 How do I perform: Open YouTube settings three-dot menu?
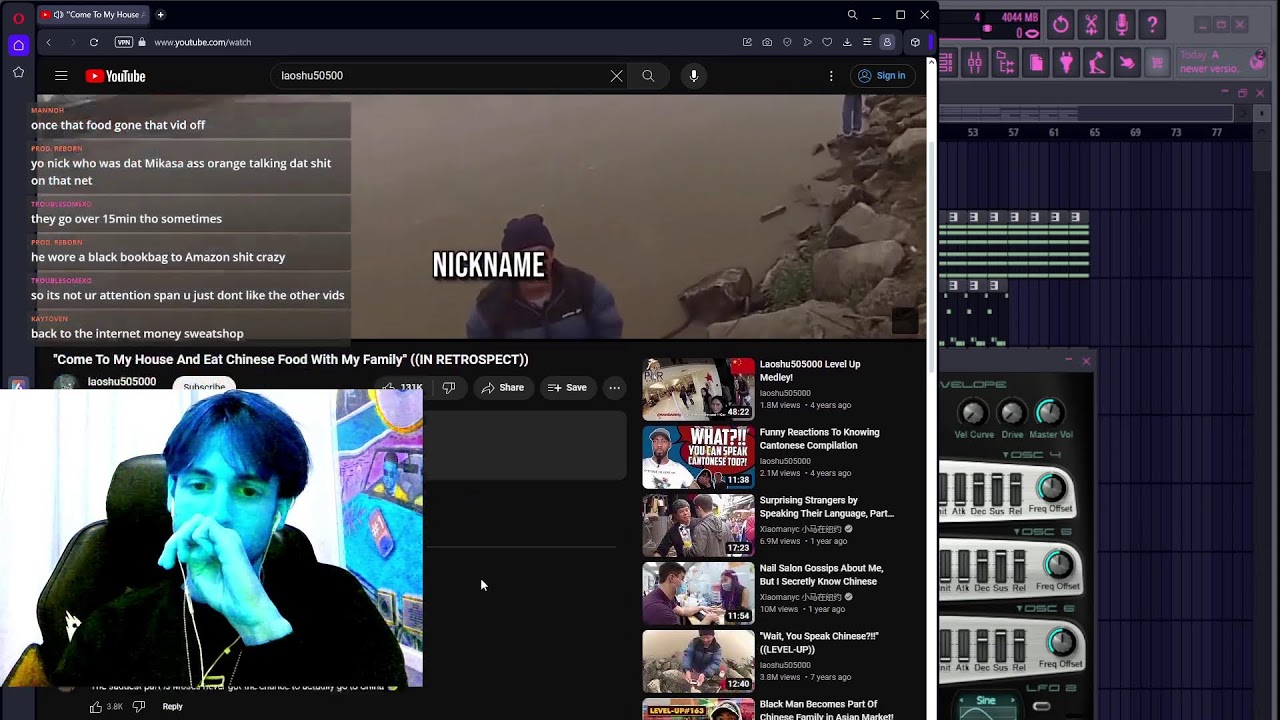click(x=831, y=76)
